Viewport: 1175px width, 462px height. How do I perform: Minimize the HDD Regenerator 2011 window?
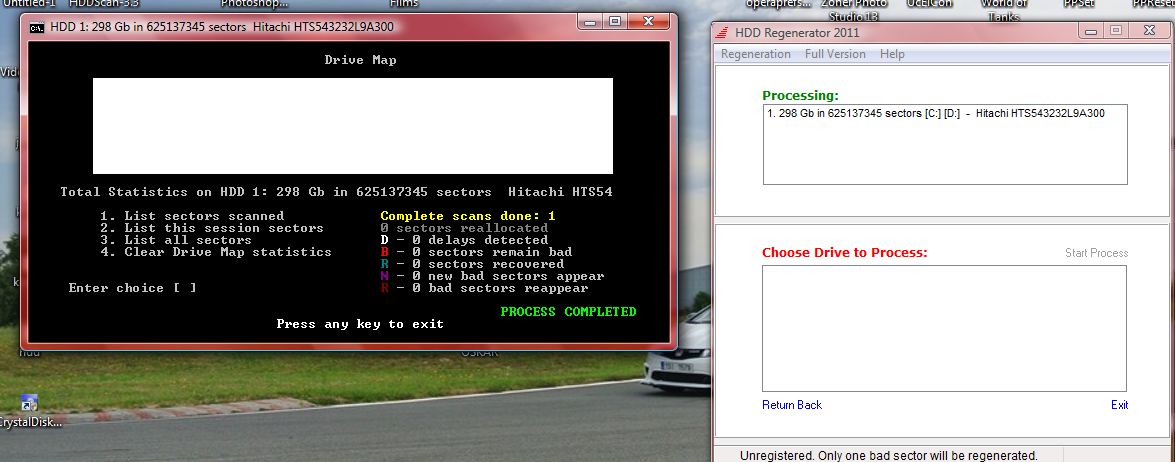(x=1090, y=30)
